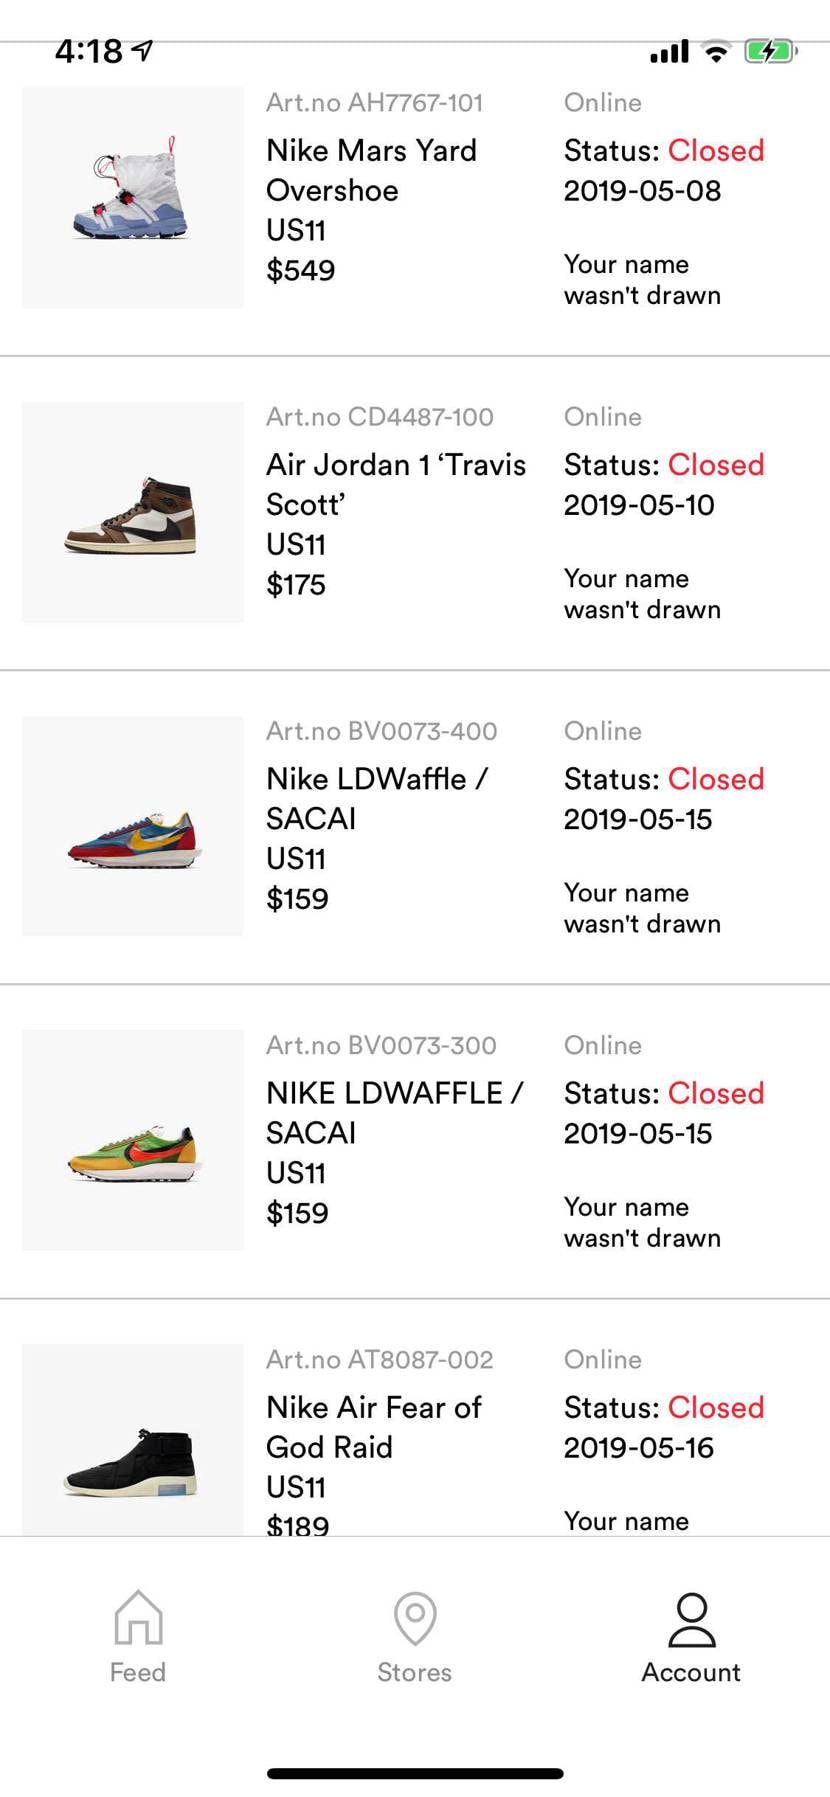830x1797 pixels.
Task: Tap the Closed status of BV0073-400 entry
Action: [x=716, y=779]
